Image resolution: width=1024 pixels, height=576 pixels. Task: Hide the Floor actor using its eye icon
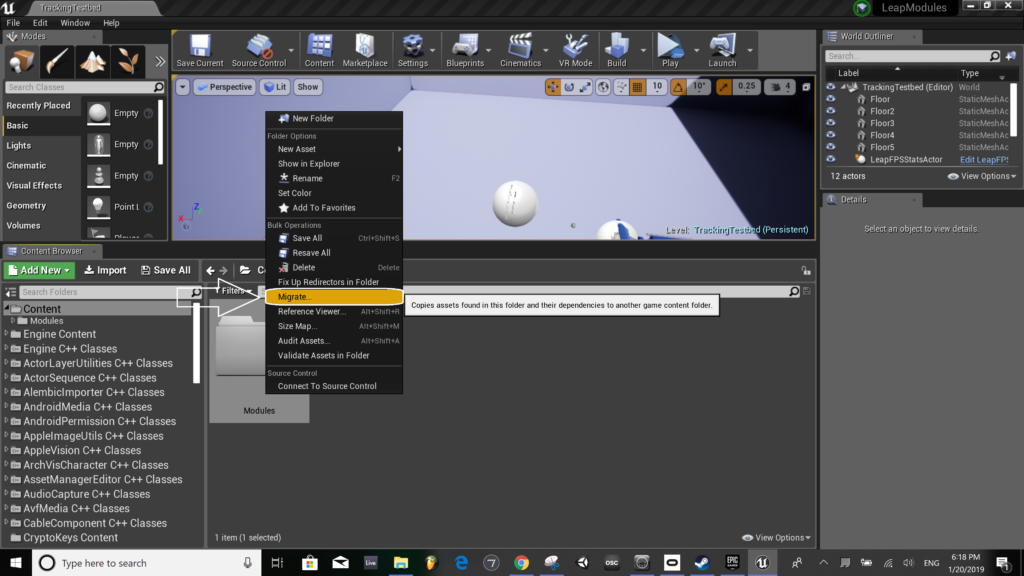830,99
